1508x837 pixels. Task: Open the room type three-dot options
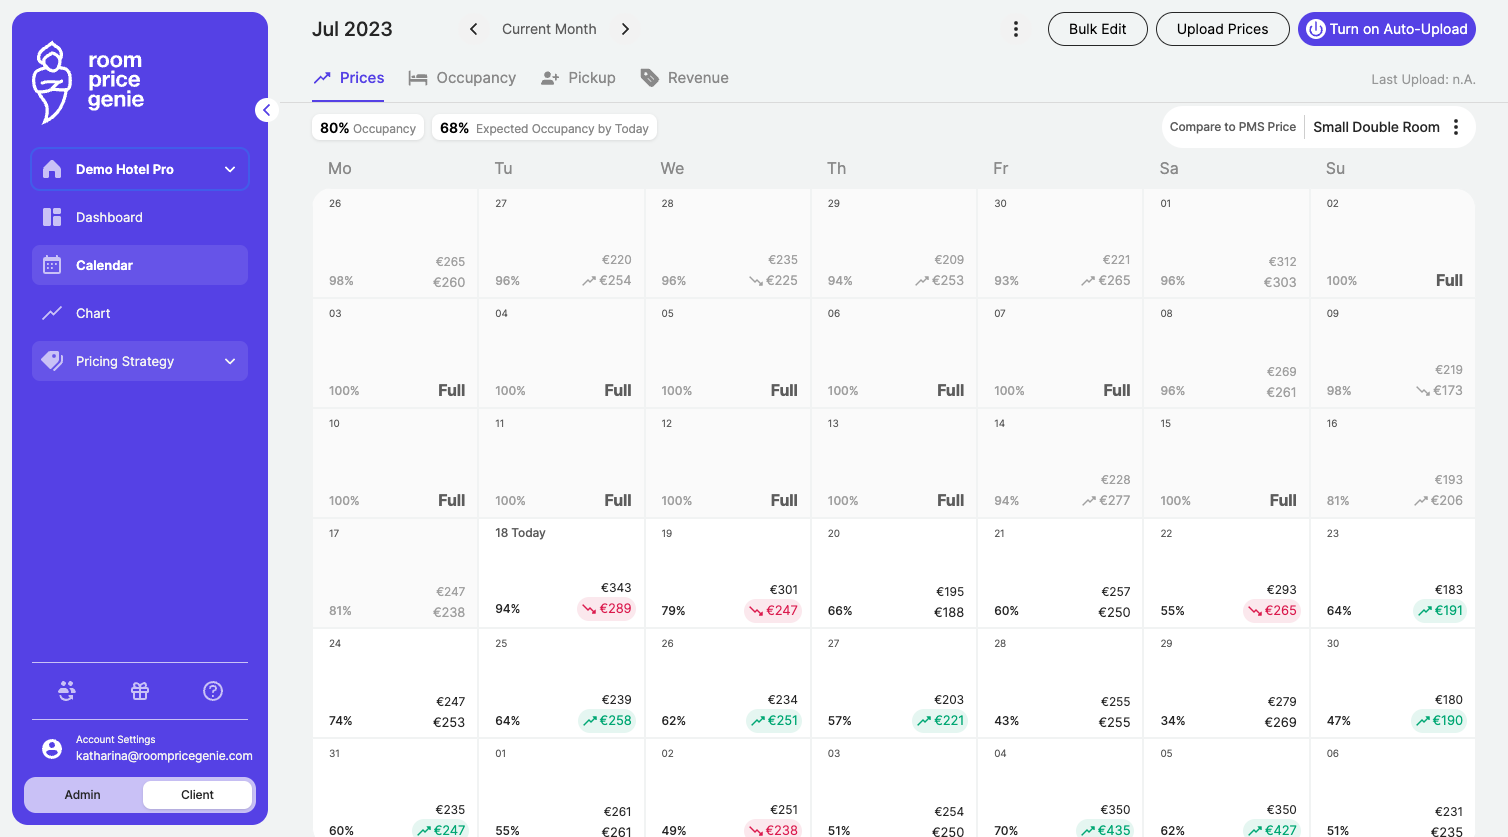pos(1456,127)
